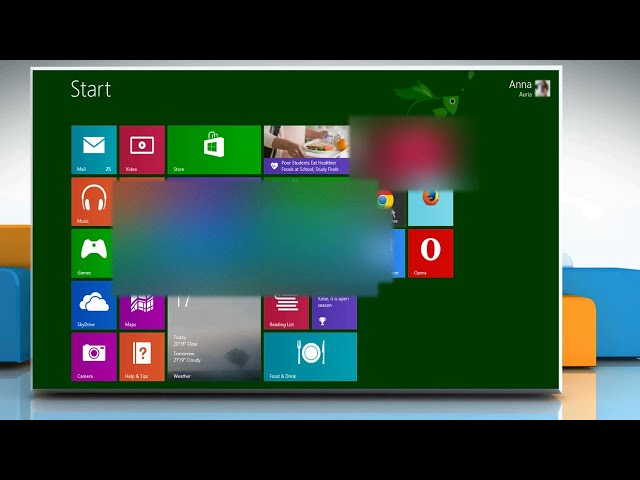Click the Anna user account name
Image resolution: width=640 pixels, height=480 pixels.
point(520,84)
